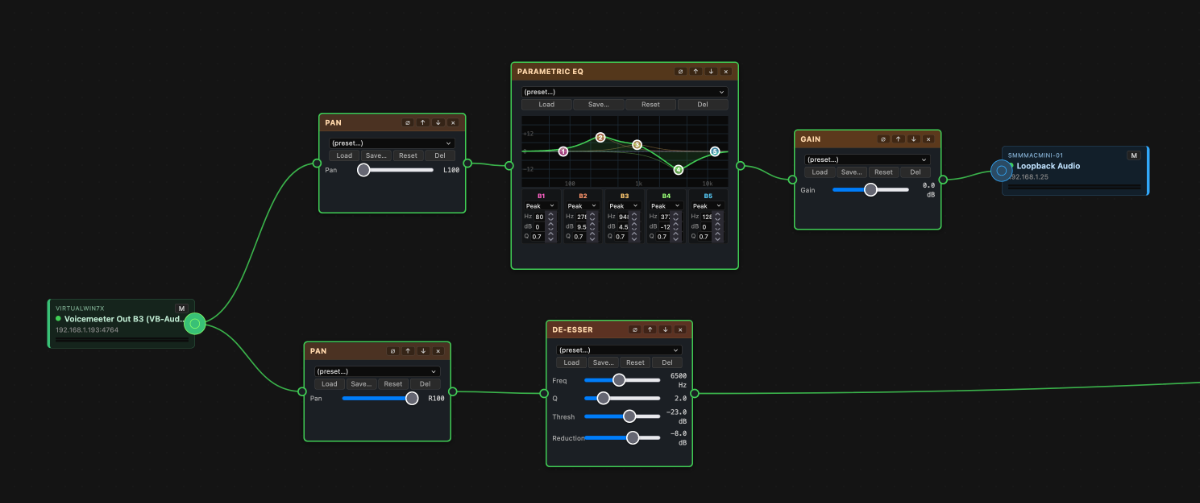Mute the Loopback Audio output
Viewport: 1200px width, 503px height.
point(1134,155)
